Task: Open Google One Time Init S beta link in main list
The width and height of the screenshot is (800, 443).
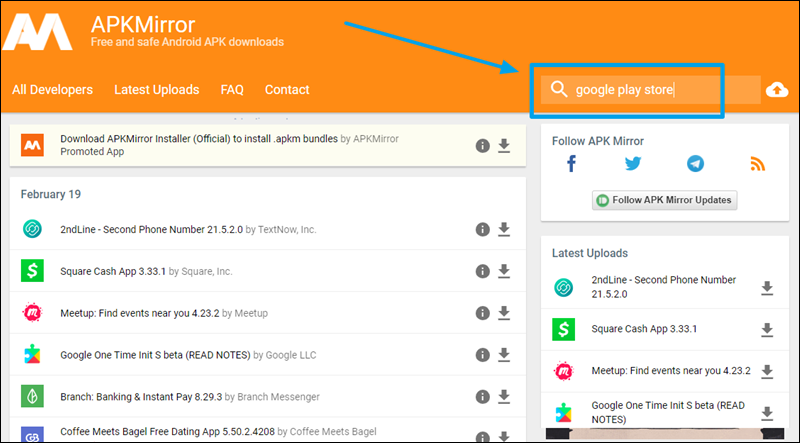Action: [x=155, y=355]
